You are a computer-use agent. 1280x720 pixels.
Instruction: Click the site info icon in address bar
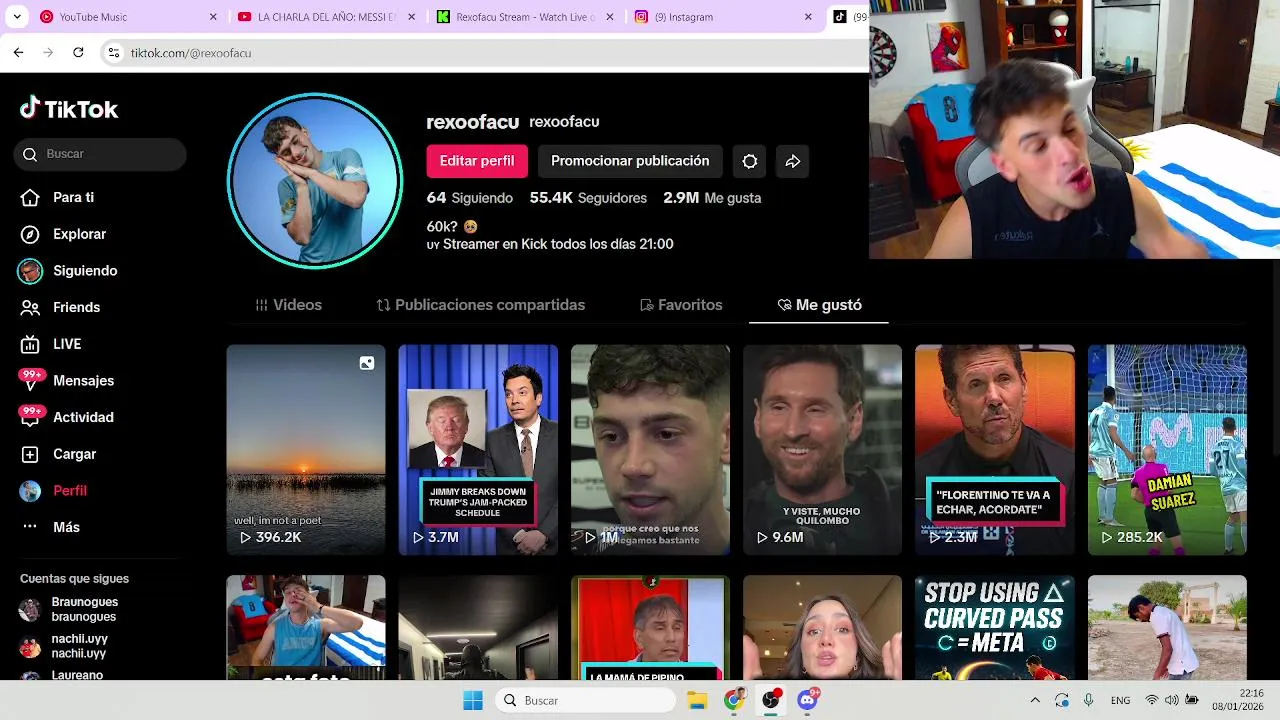tap(114, 53)
